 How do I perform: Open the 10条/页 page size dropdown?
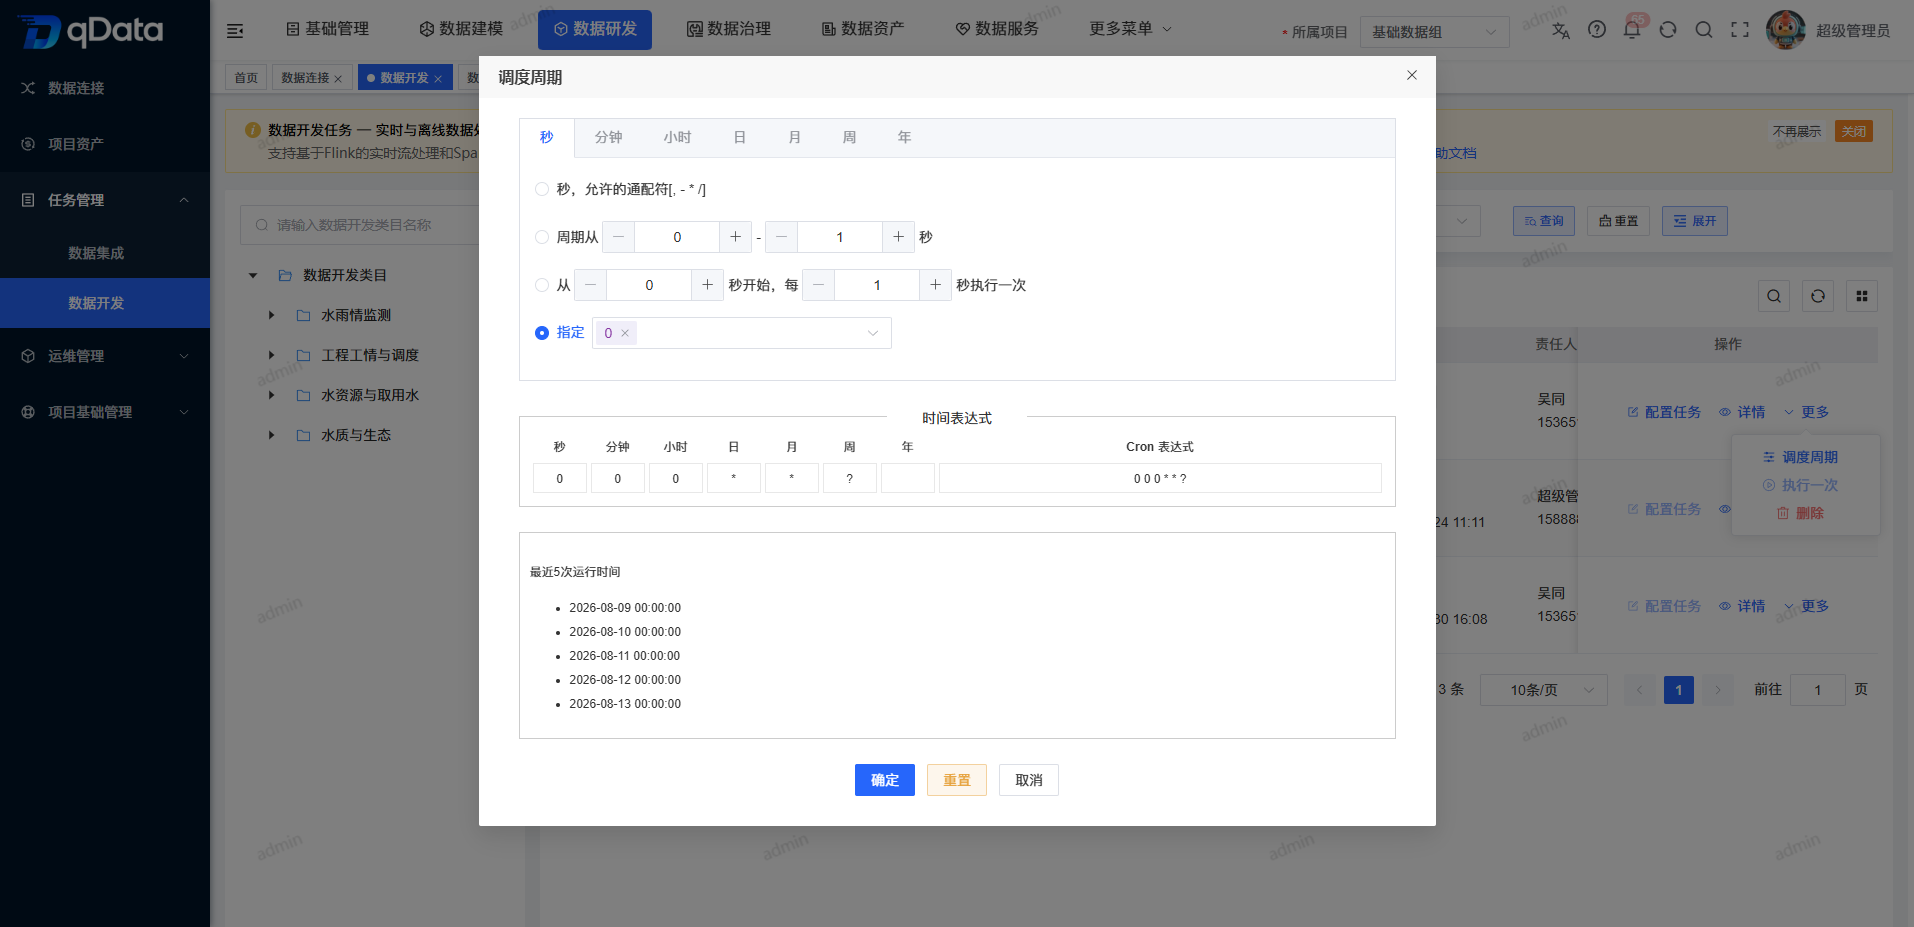coord(1544,690)
